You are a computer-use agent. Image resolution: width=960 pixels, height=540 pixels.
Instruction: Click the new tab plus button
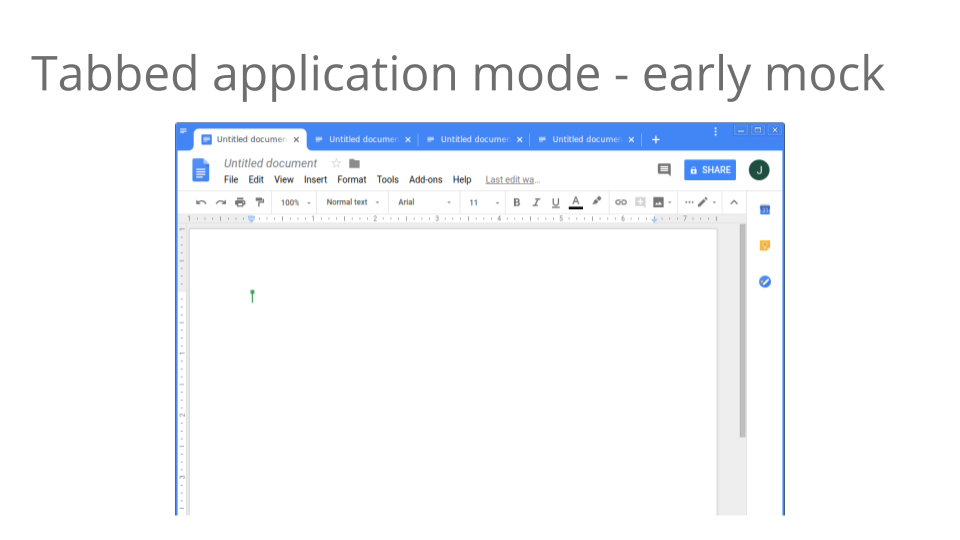(x=656, y=140)
